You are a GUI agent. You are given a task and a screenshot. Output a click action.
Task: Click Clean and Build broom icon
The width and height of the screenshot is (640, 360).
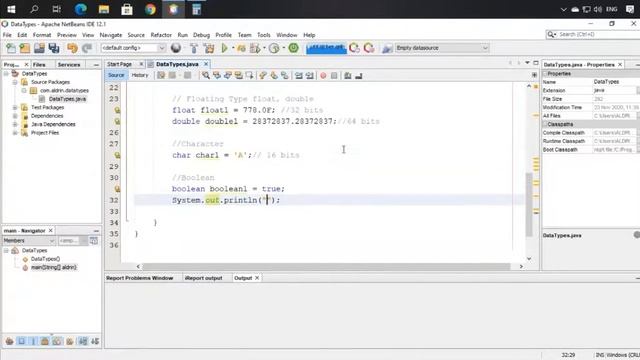[x=209, y=48]
